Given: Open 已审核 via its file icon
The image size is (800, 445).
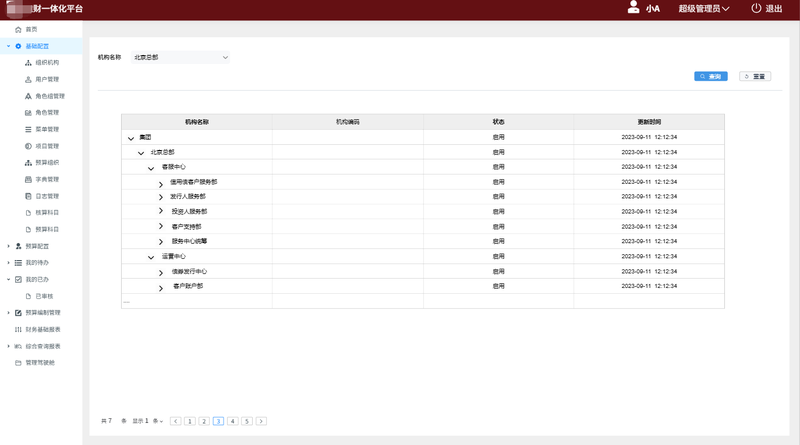Looking at the screenshot, I should coord(28,296).
